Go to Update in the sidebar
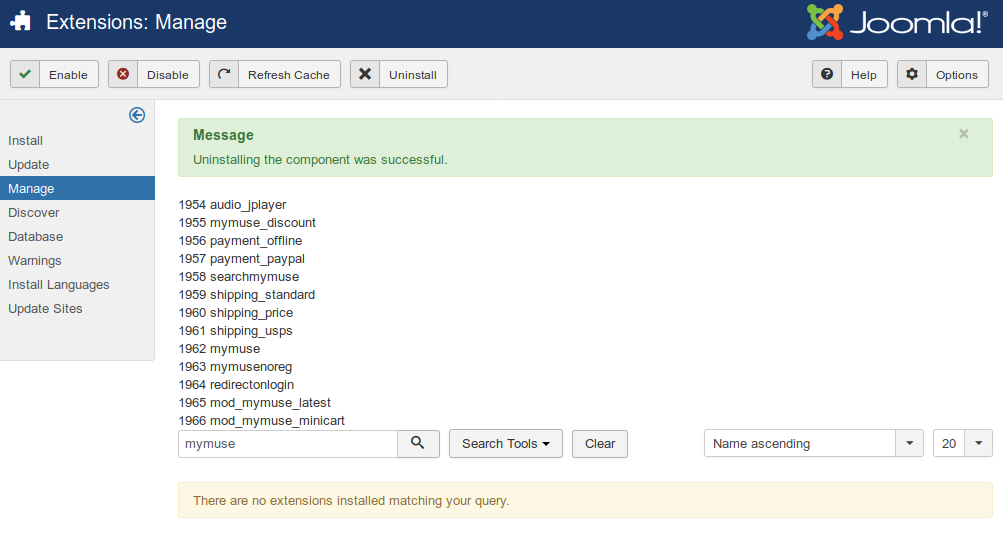This screenshot has height=553, width=1003. click(29, 164)
